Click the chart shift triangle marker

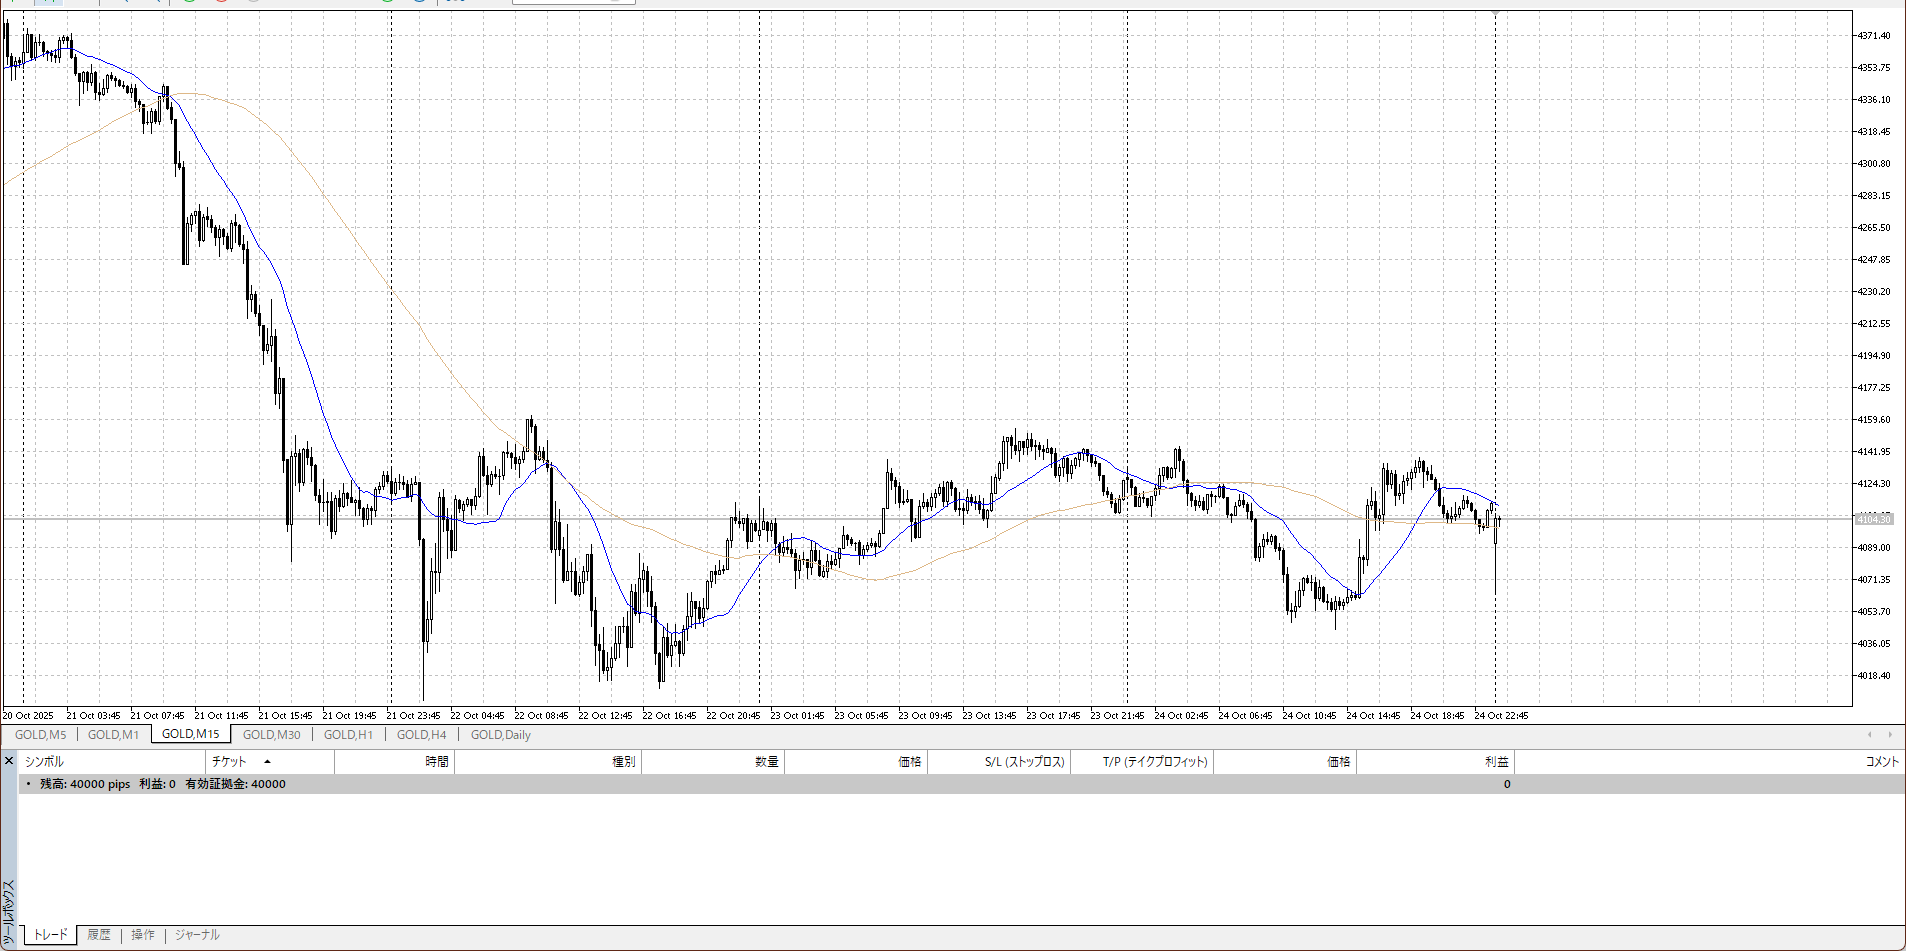pyautogui.click(x=1495, y=13)
